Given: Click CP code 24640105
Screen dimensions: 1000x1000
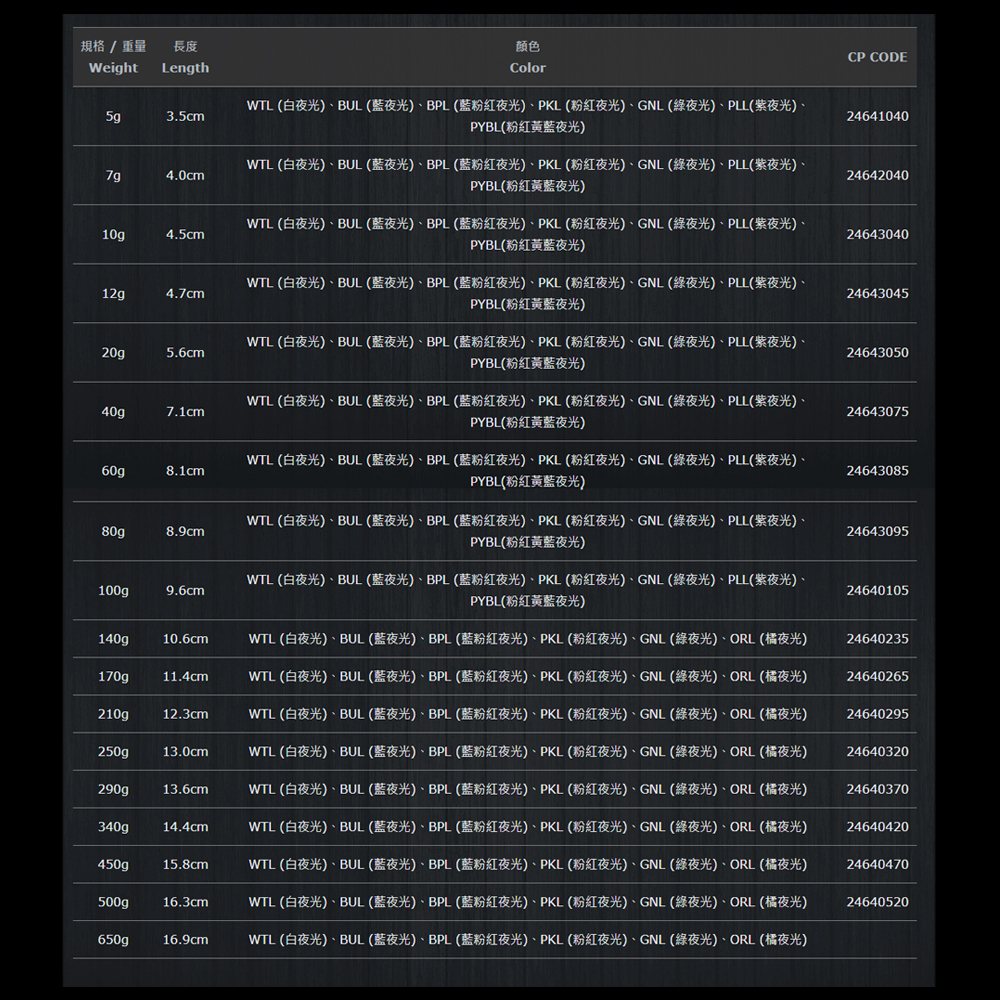Looking at the screenshot, I should (x=877, y=590).
